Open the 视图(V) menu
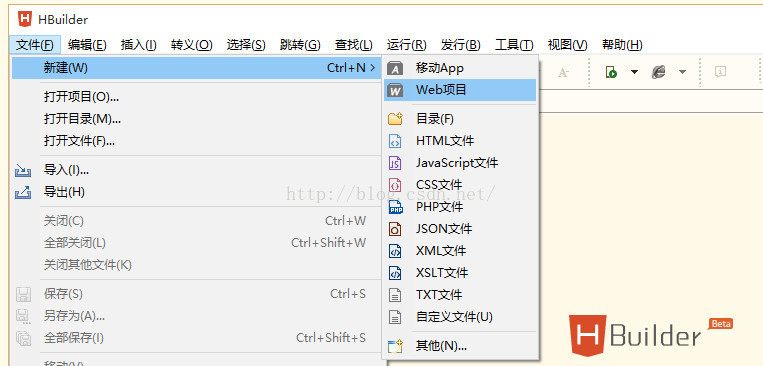The image size is (763, 366). (x=567, y=45)
